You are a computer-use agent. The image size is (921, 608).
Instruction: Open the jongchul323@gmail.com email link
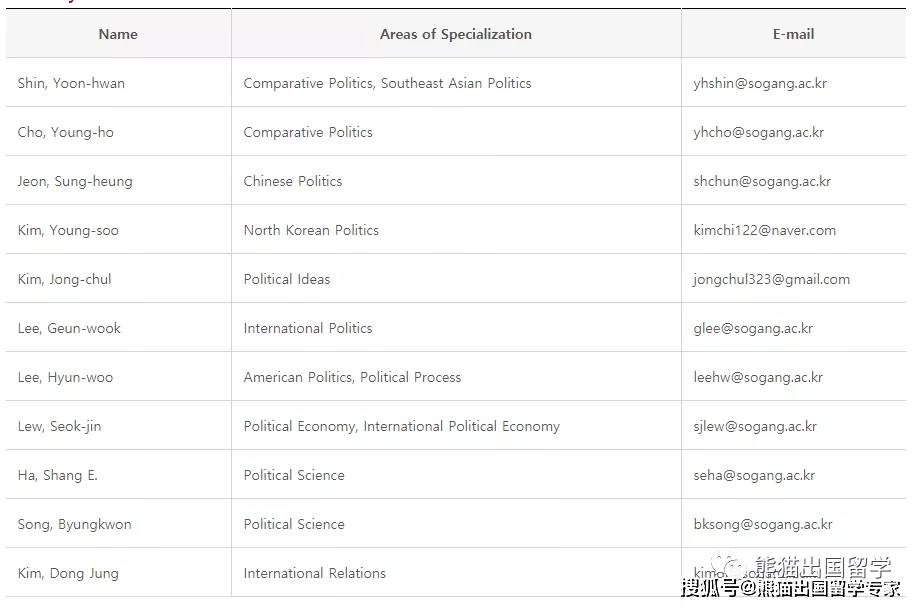(771, 280)
